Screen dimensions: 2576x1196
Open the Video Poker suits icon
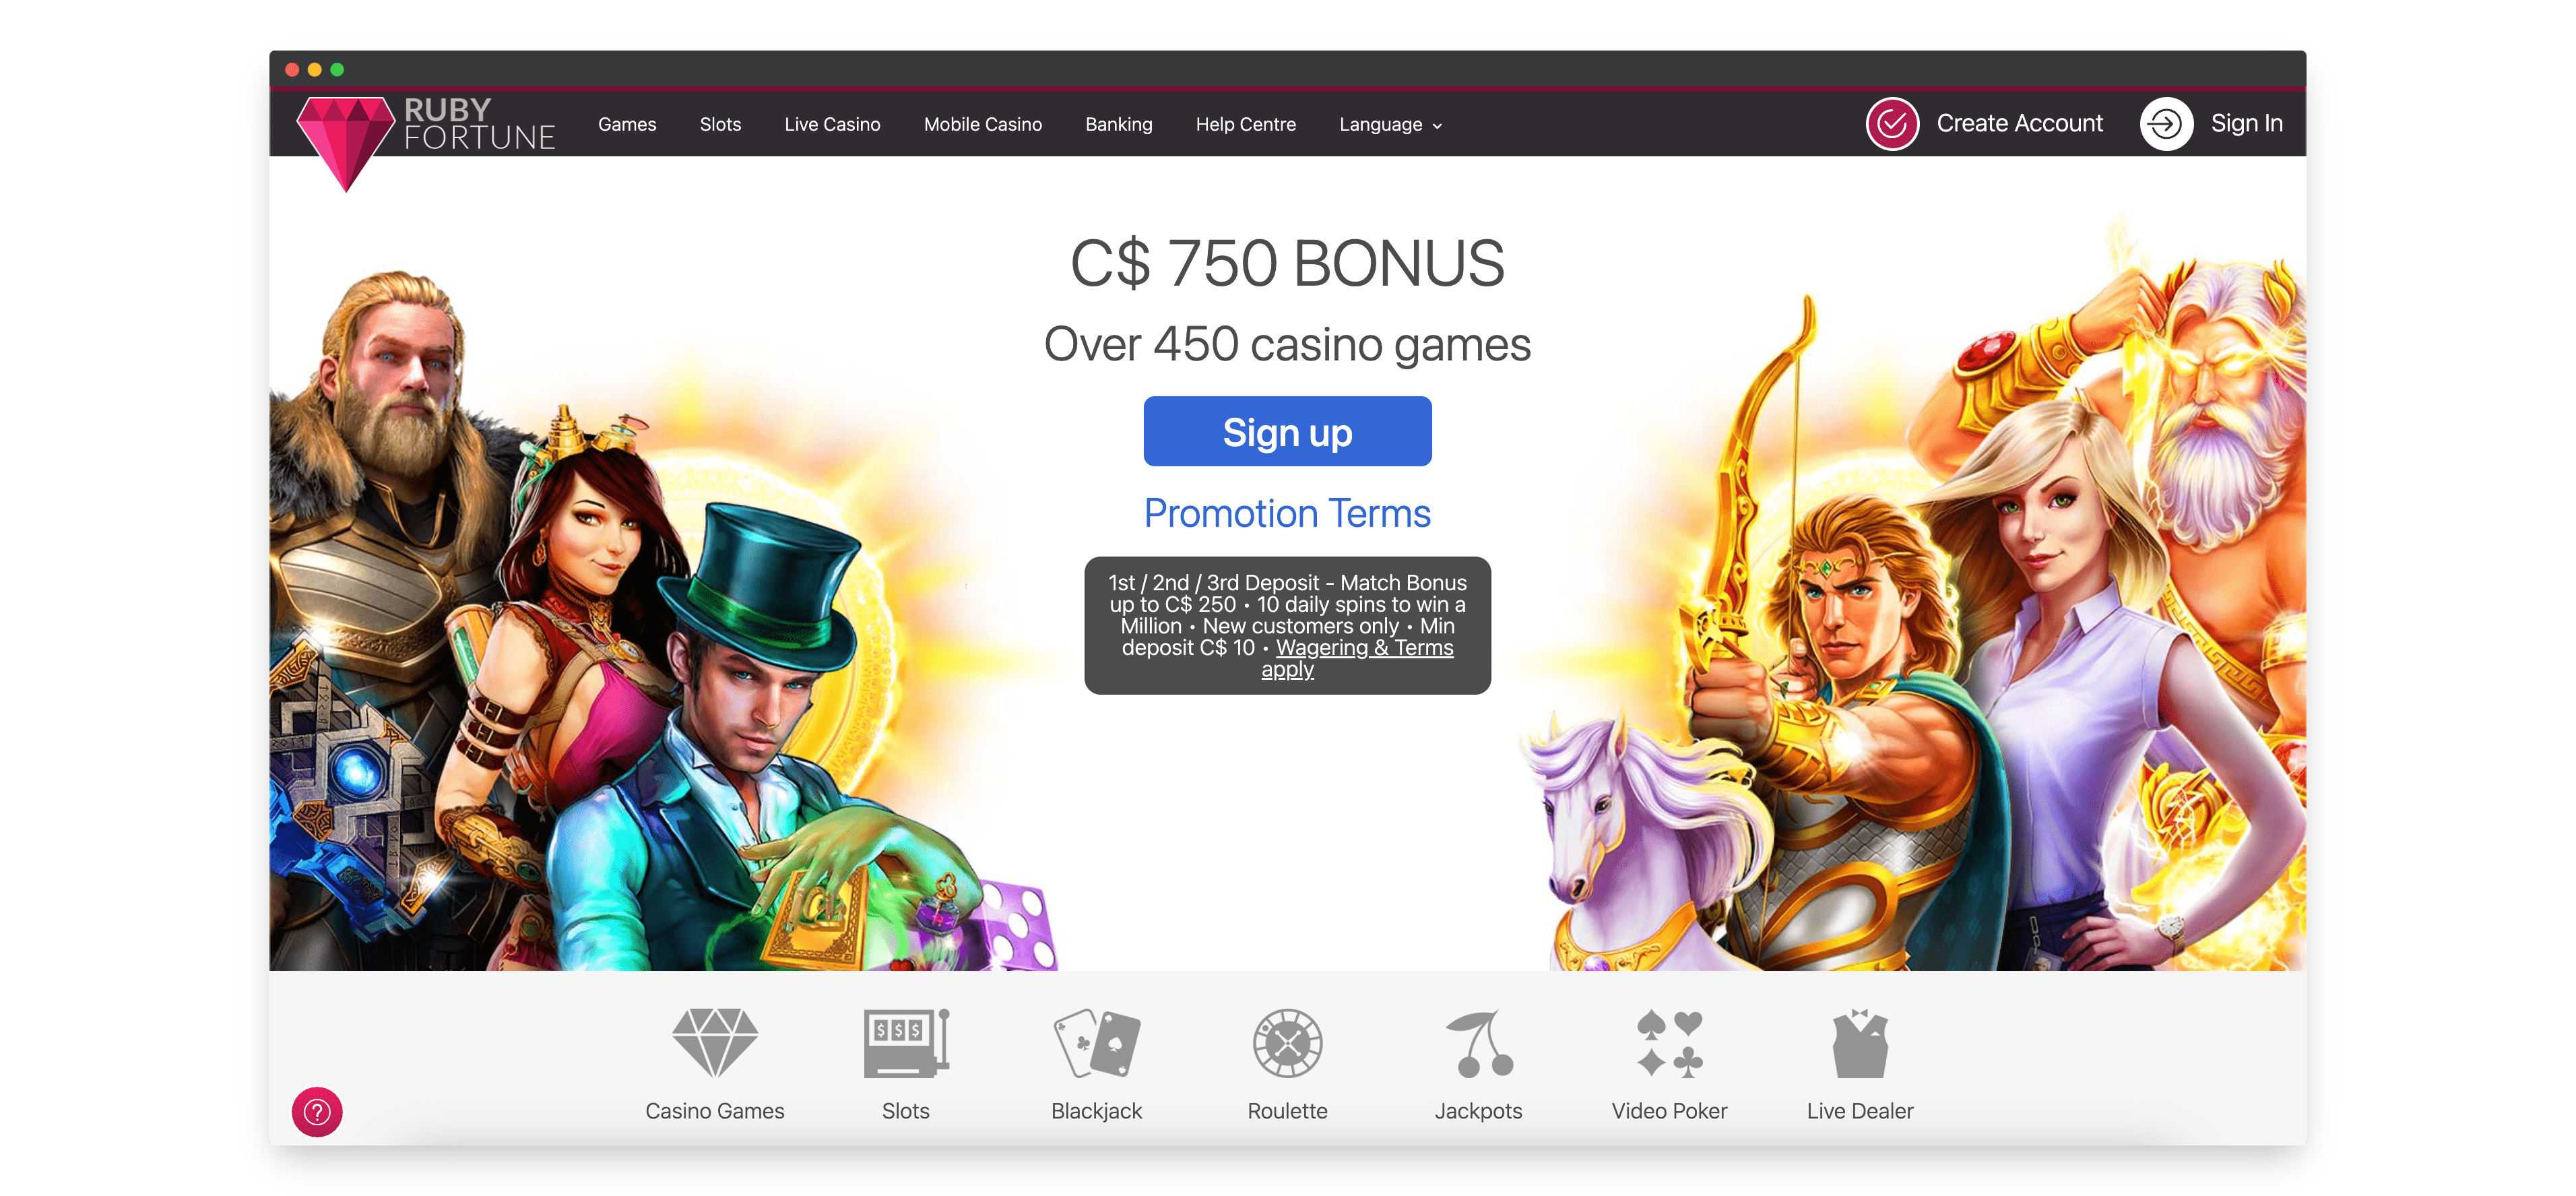point(1669,1043)
